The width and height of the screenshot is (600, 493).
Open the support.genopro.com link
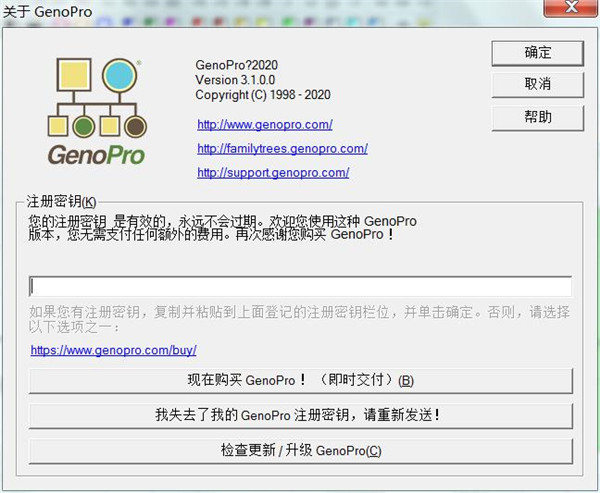[x=273, y=173]
